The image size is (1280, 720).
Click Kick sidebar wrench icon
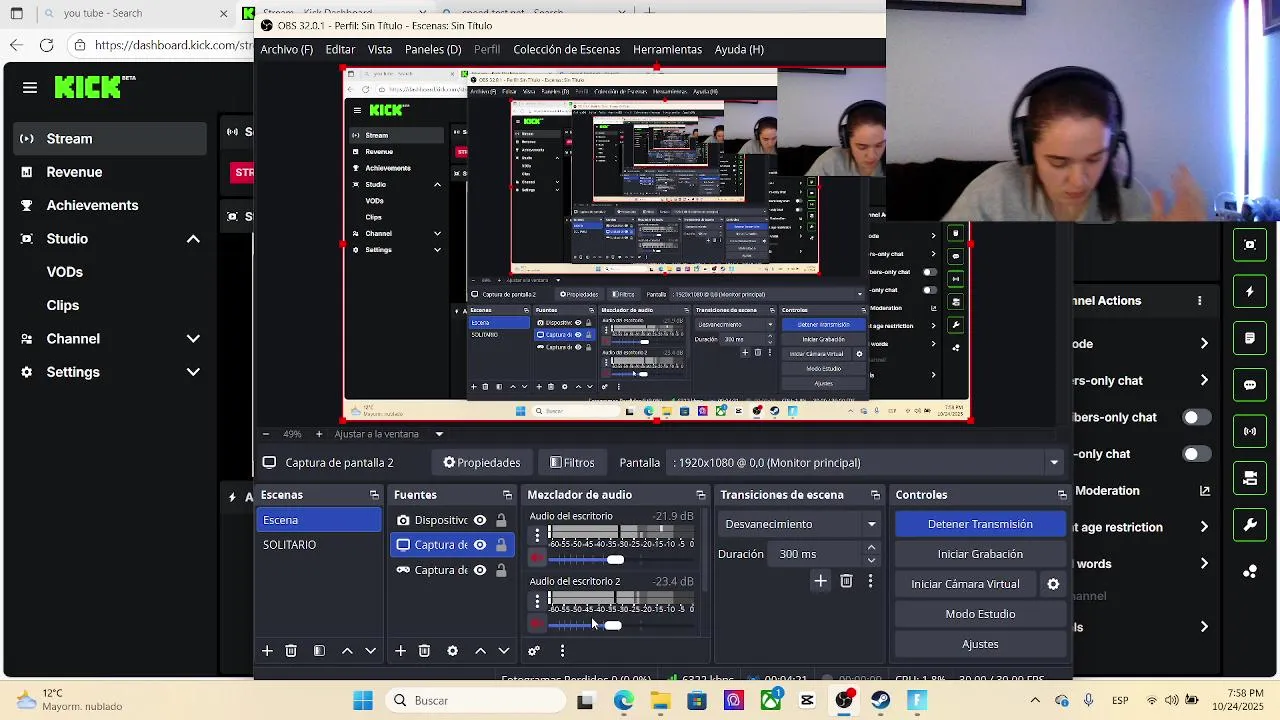[1250, 525]
